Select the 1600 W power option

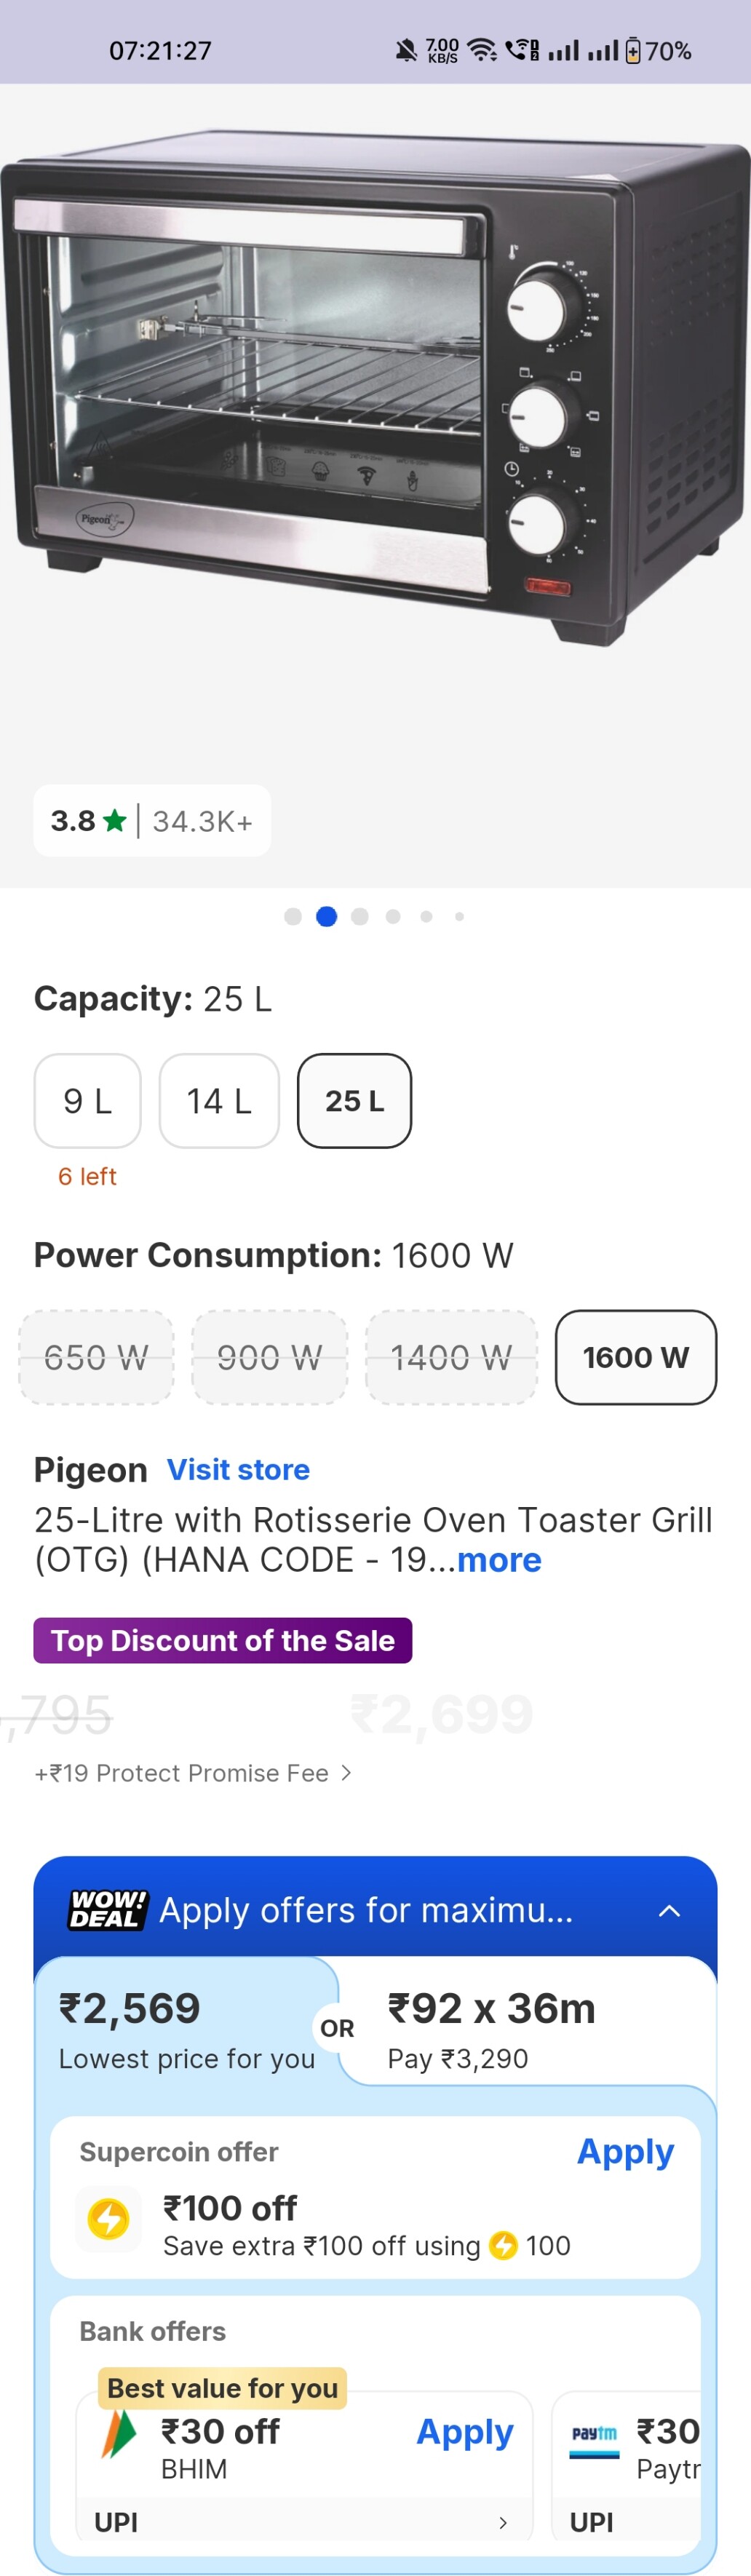[635, 1357]
